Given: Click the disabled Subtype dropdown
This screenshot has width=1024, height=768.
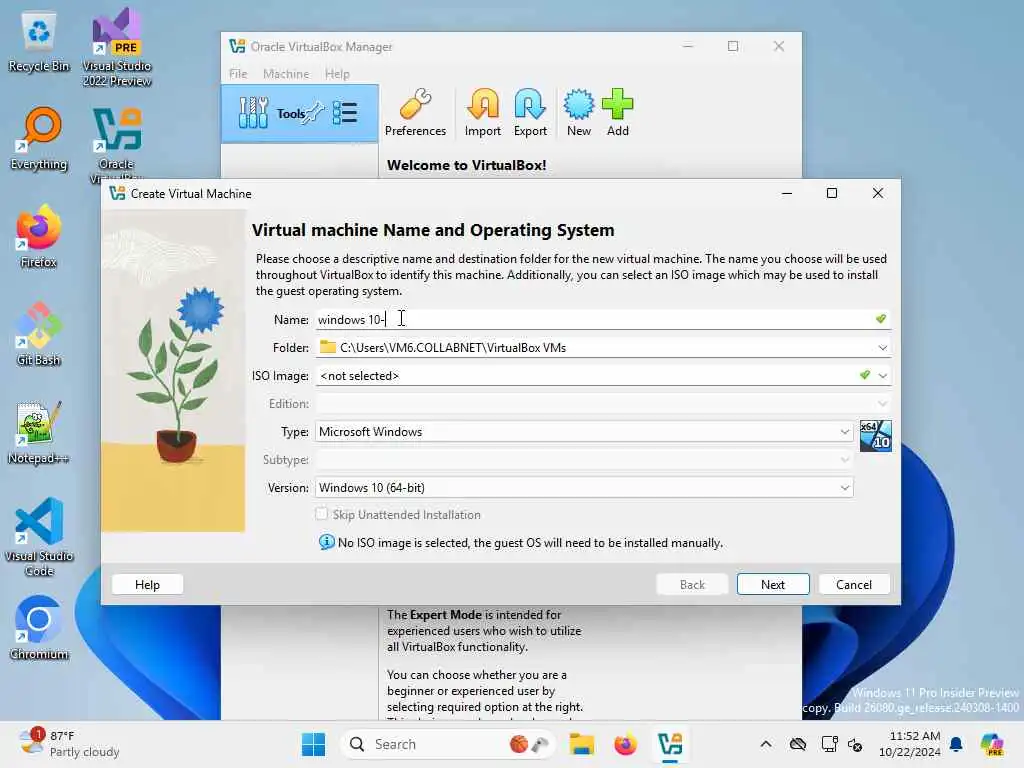Looking at the screenshot, I should pos(584,460).
